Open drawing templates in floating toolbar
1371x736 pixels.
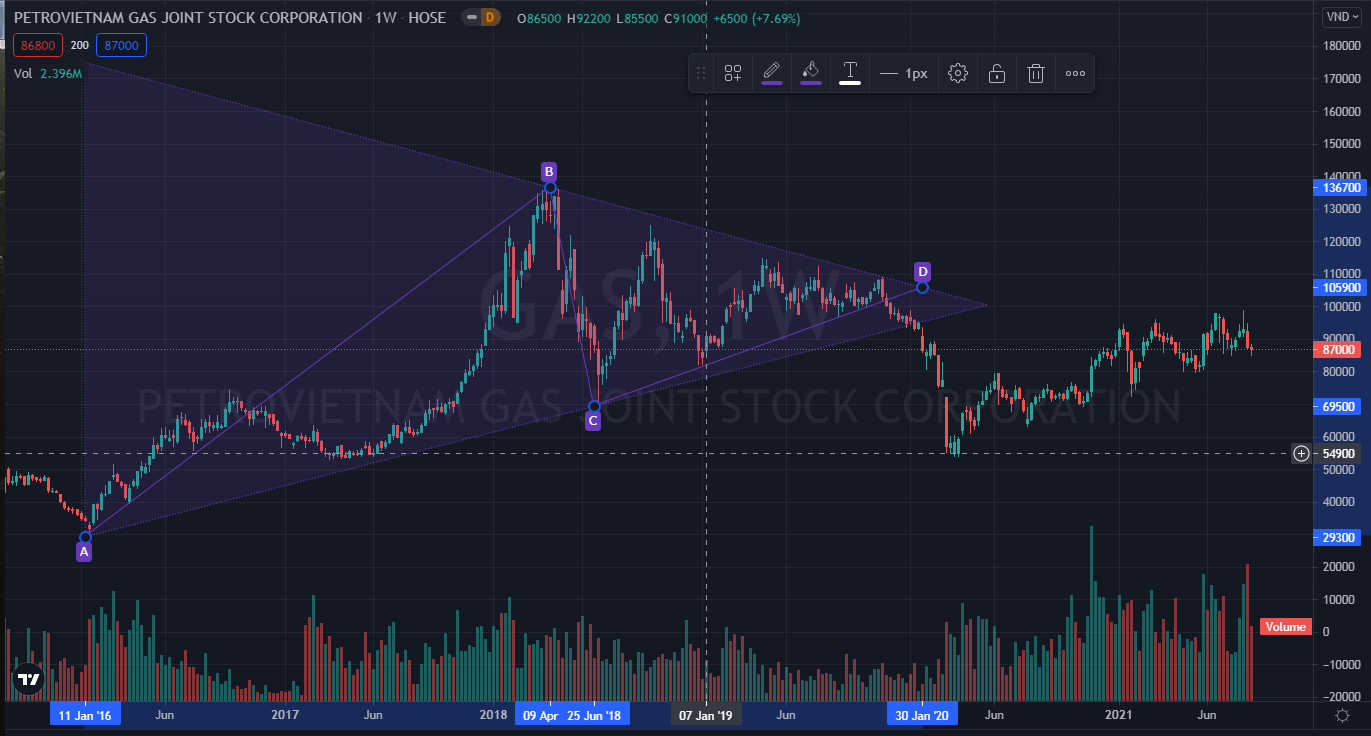pos(733,73)
